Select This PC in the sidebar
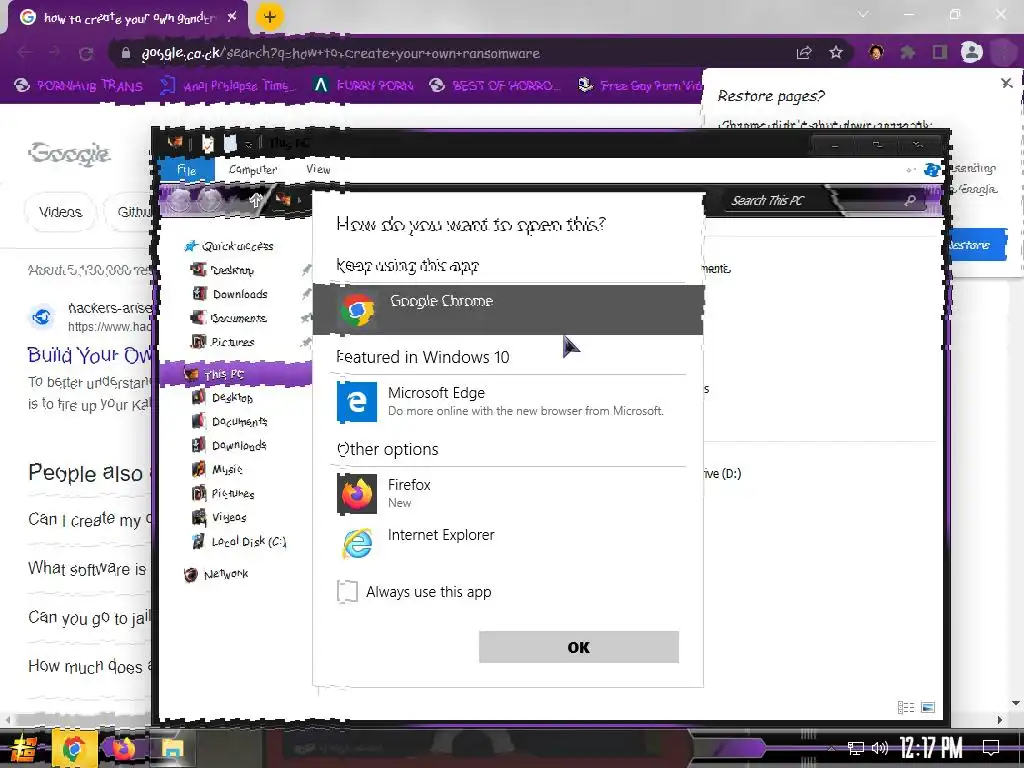1024x768 pixels. tap(235, 374)
